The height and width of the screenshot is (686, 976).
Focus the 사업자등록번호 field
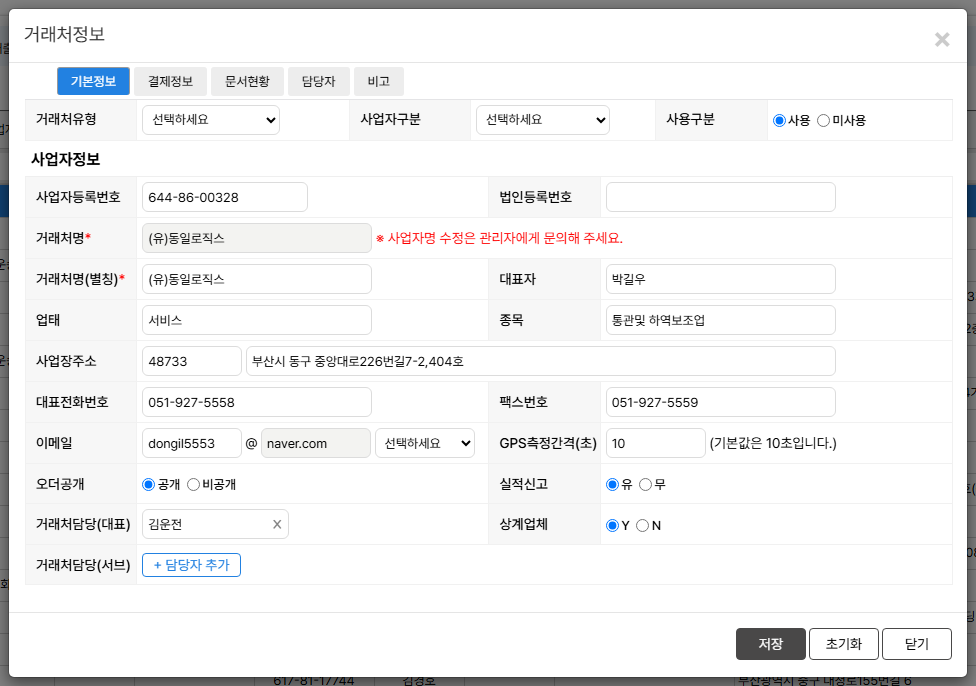tap(225, 197)
